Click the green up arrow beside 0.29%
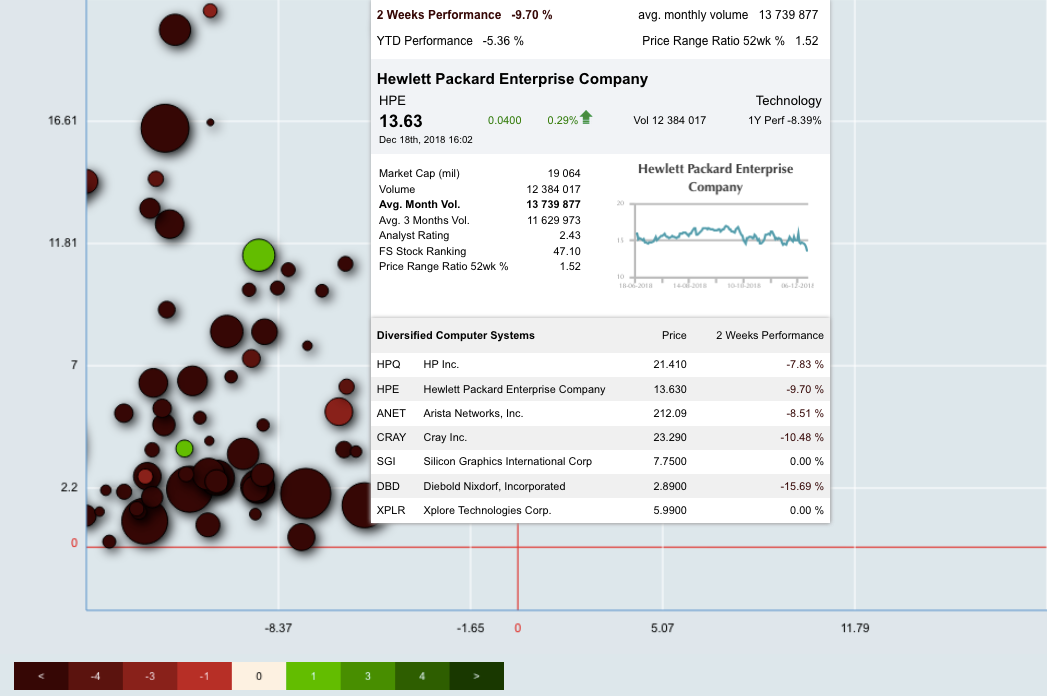Screen dimensions: 1047x696 tap(586, 118)
